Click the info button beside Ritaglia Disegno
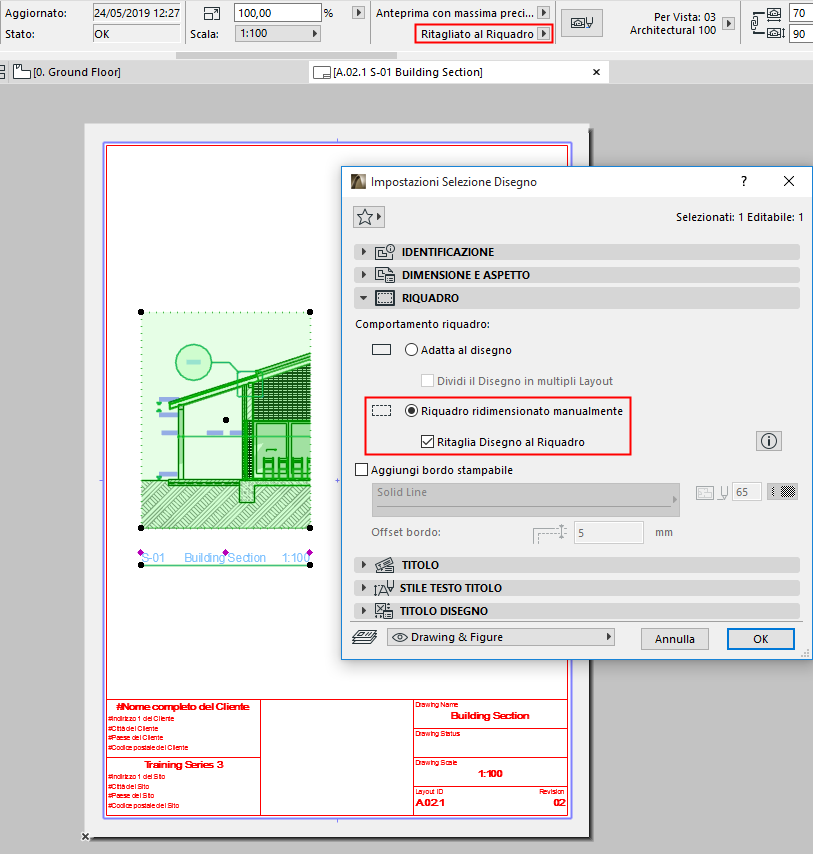This screenshot has width=813, height=854. [x=768, y=441]
